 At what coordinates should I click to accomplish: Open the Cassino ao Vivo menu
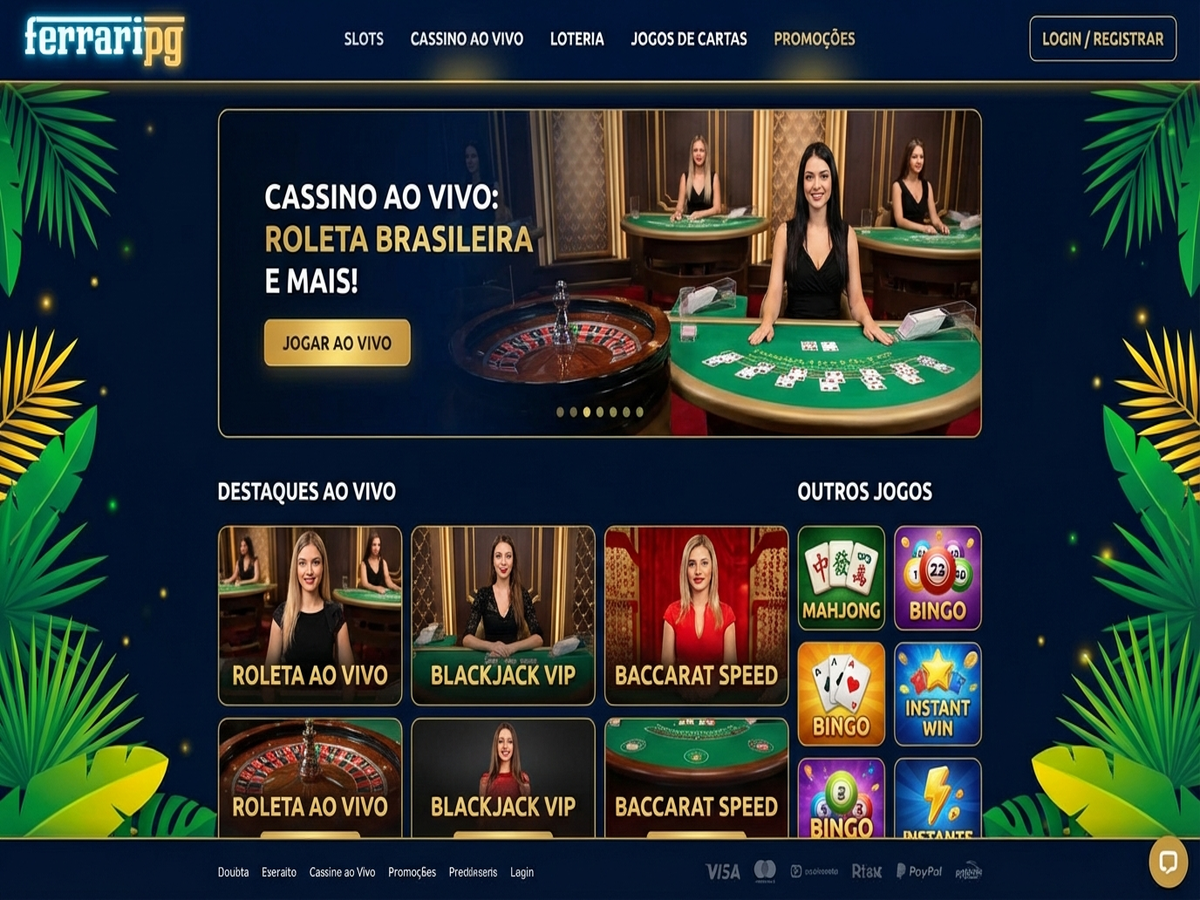click(x=467, y=39)
